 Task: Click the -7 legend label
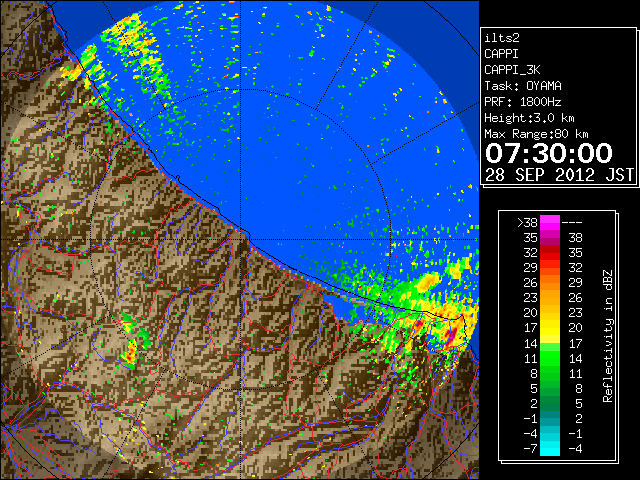(530, 449)
